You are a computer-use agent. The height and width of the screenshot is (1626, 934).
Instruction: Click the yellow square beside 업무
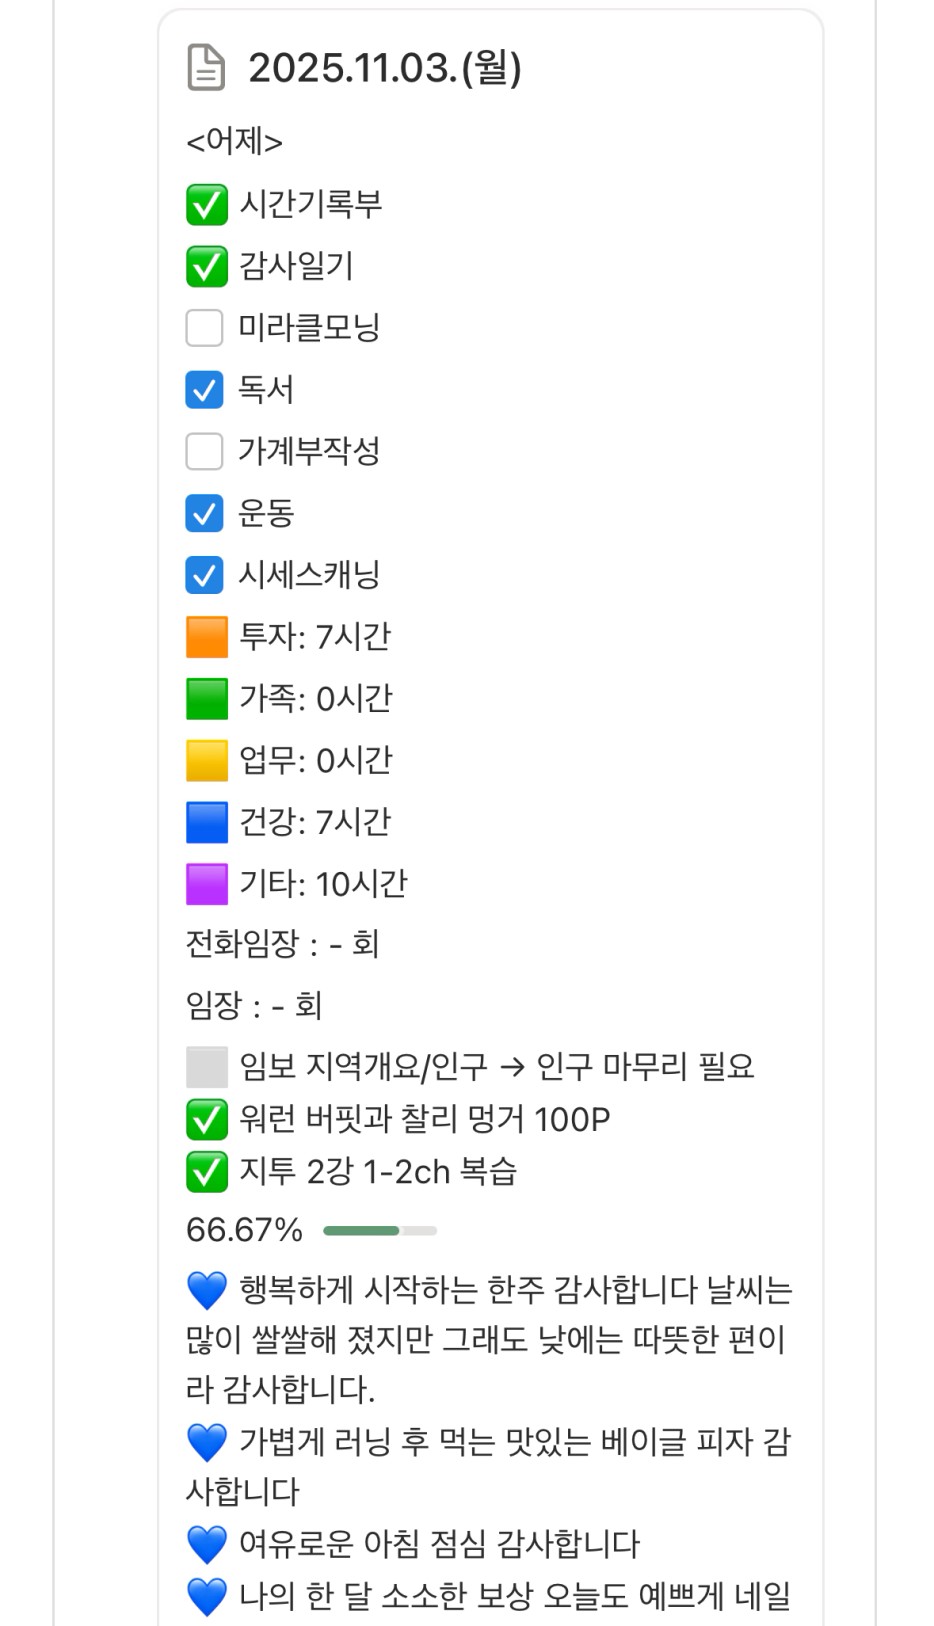point(206,760)
